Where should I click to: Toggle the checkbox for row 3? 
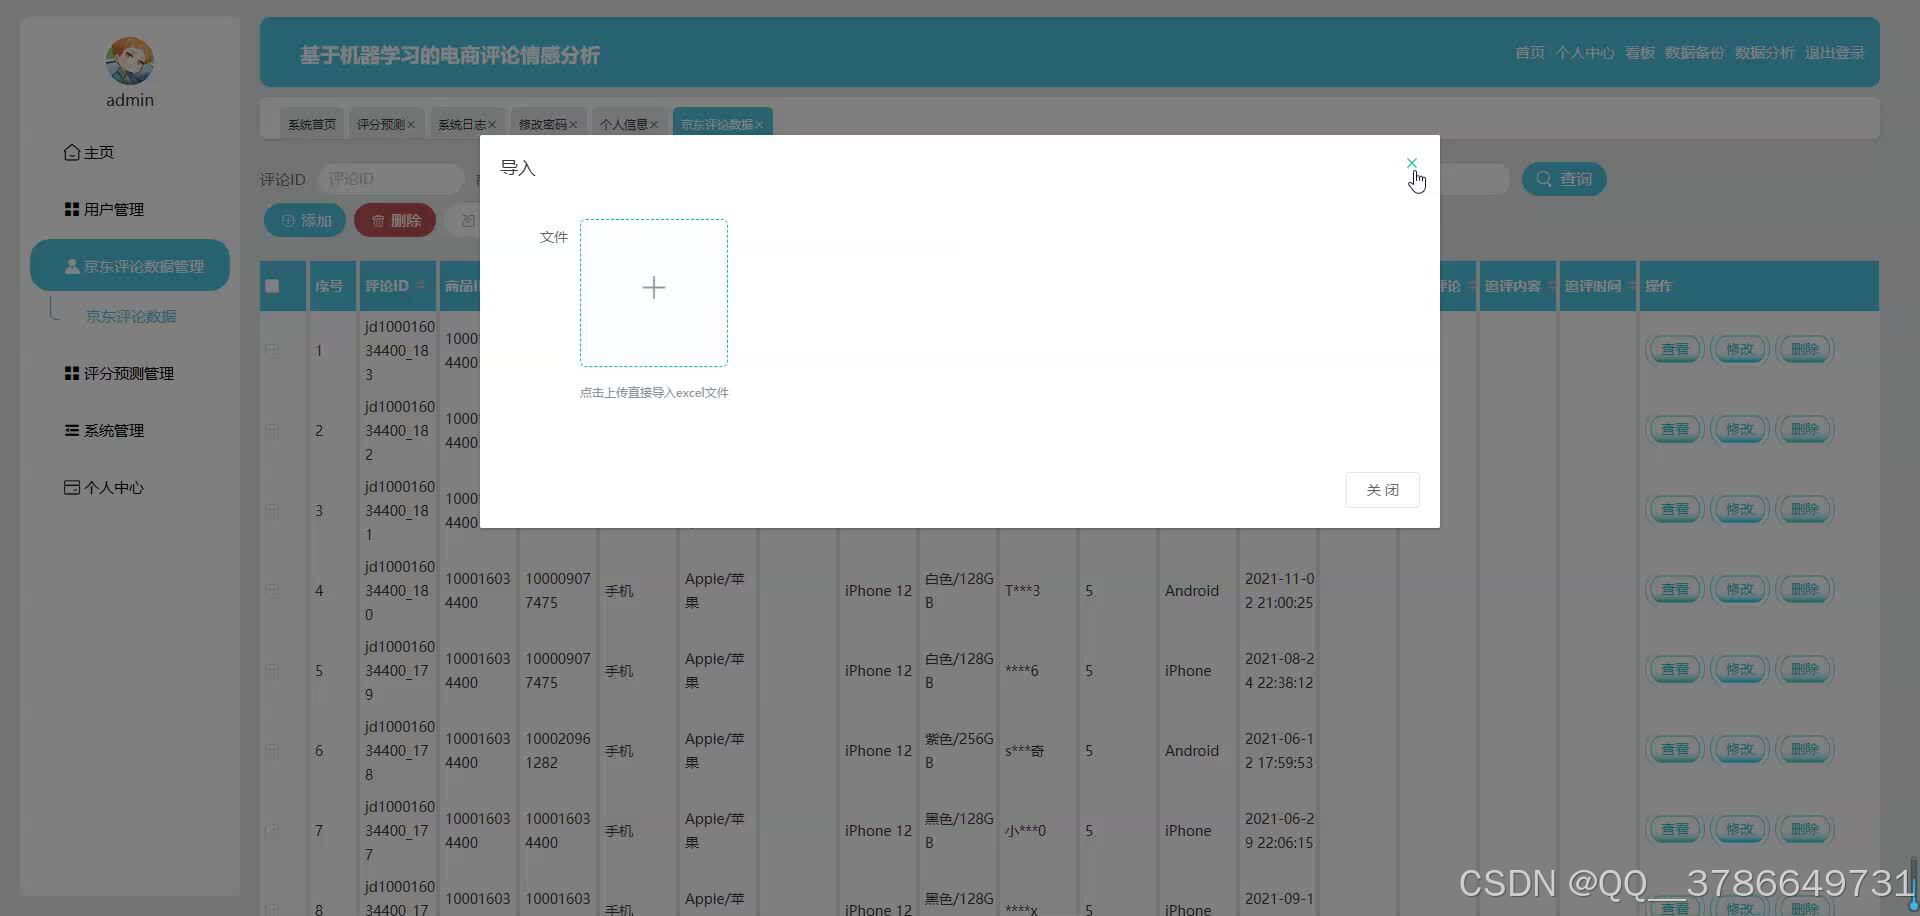(x=272, y=511)
